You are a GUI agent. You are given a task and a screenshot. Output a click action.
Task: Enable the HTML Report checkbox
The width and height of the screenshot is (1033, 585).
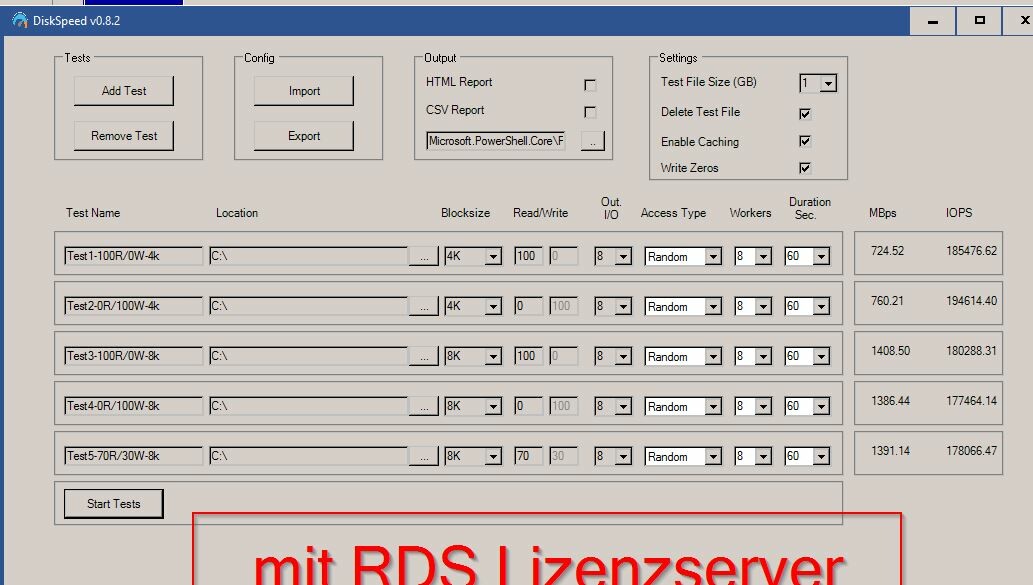coord(590,85)
